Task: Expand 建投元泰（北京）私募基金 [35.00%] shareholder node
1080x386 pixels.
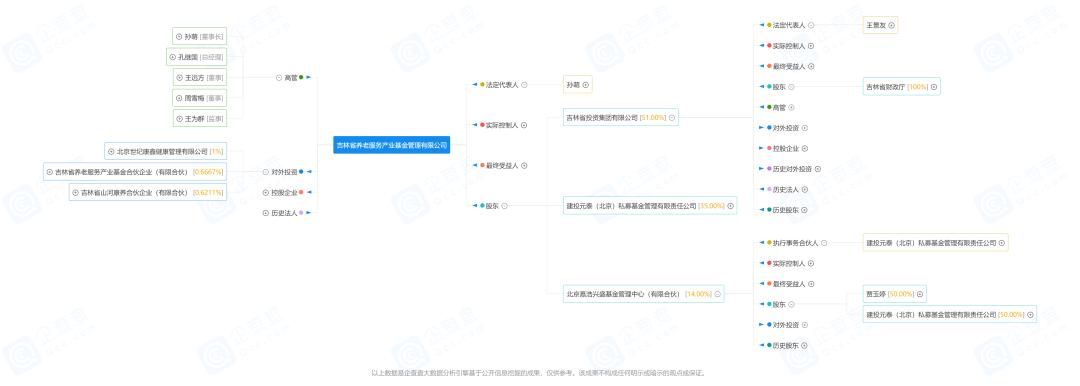Action: pyautogui.click(x=731, y=205)
